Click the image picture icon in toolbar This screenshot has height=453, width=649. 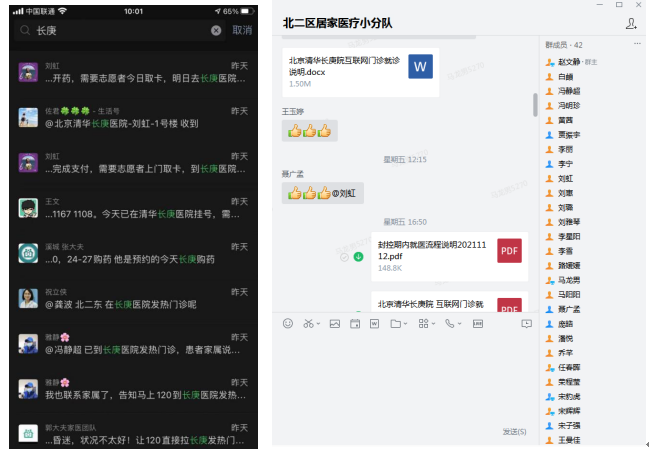(335, 324)
